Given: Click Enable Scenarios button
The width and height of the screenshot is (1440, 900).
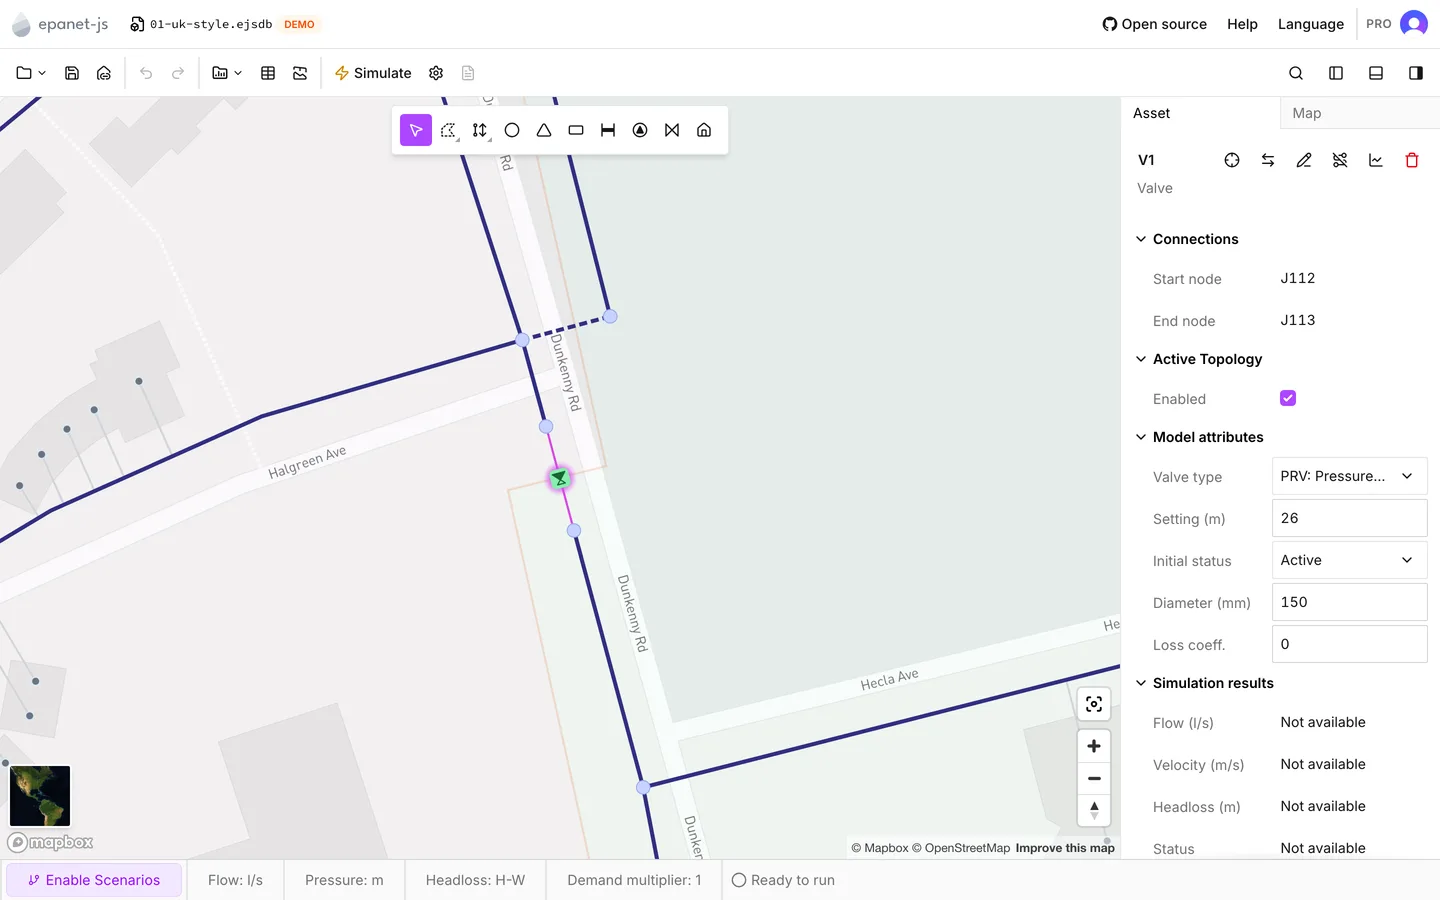Looking at the screenshot, I should pyautogui.click(x=94, y=880).
